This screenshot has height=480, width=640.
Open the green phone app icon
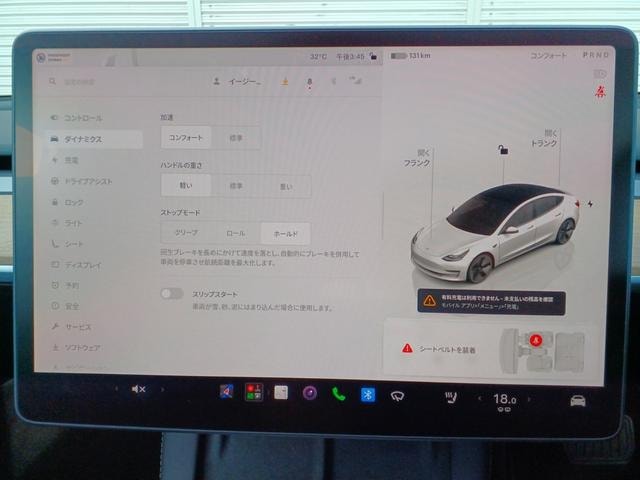coord(338,394)
